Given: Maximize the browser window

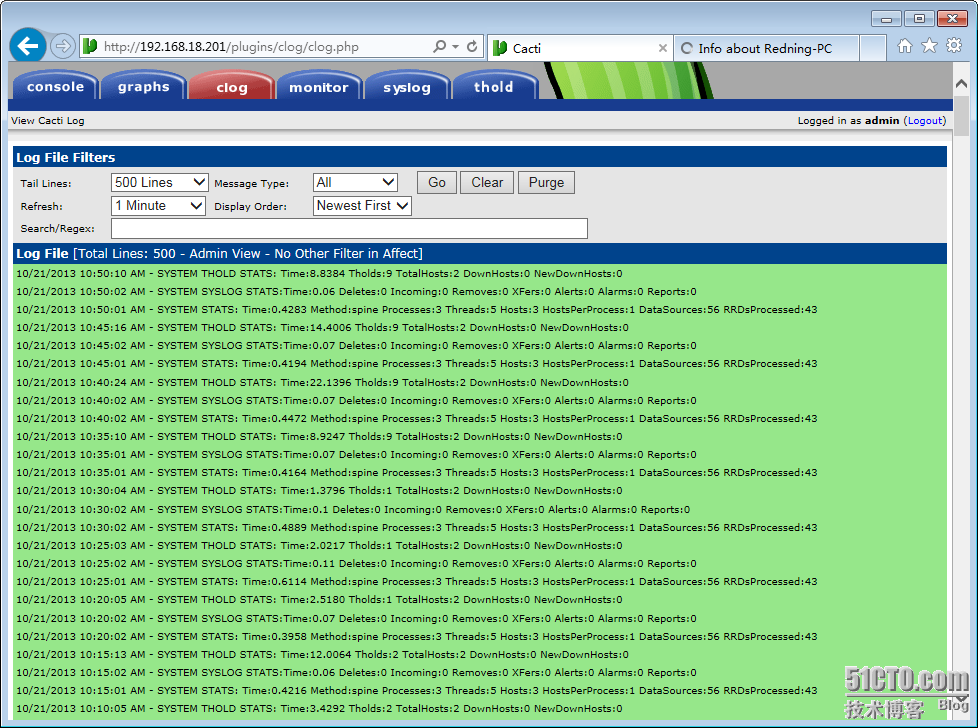Looking at the screenshot, I should (x=919, y=19).
